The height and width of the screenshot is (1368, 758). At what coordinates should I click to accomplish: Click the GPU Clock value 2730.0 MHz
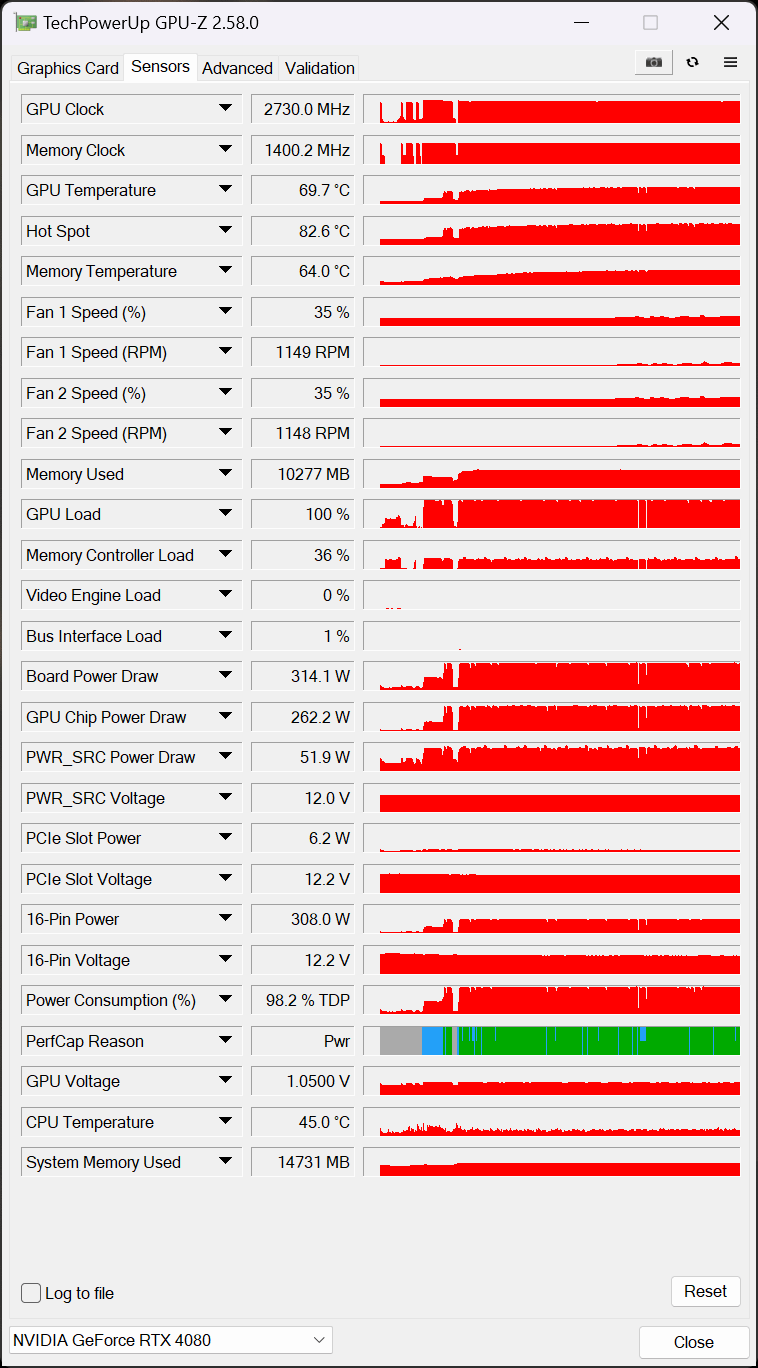303,109
